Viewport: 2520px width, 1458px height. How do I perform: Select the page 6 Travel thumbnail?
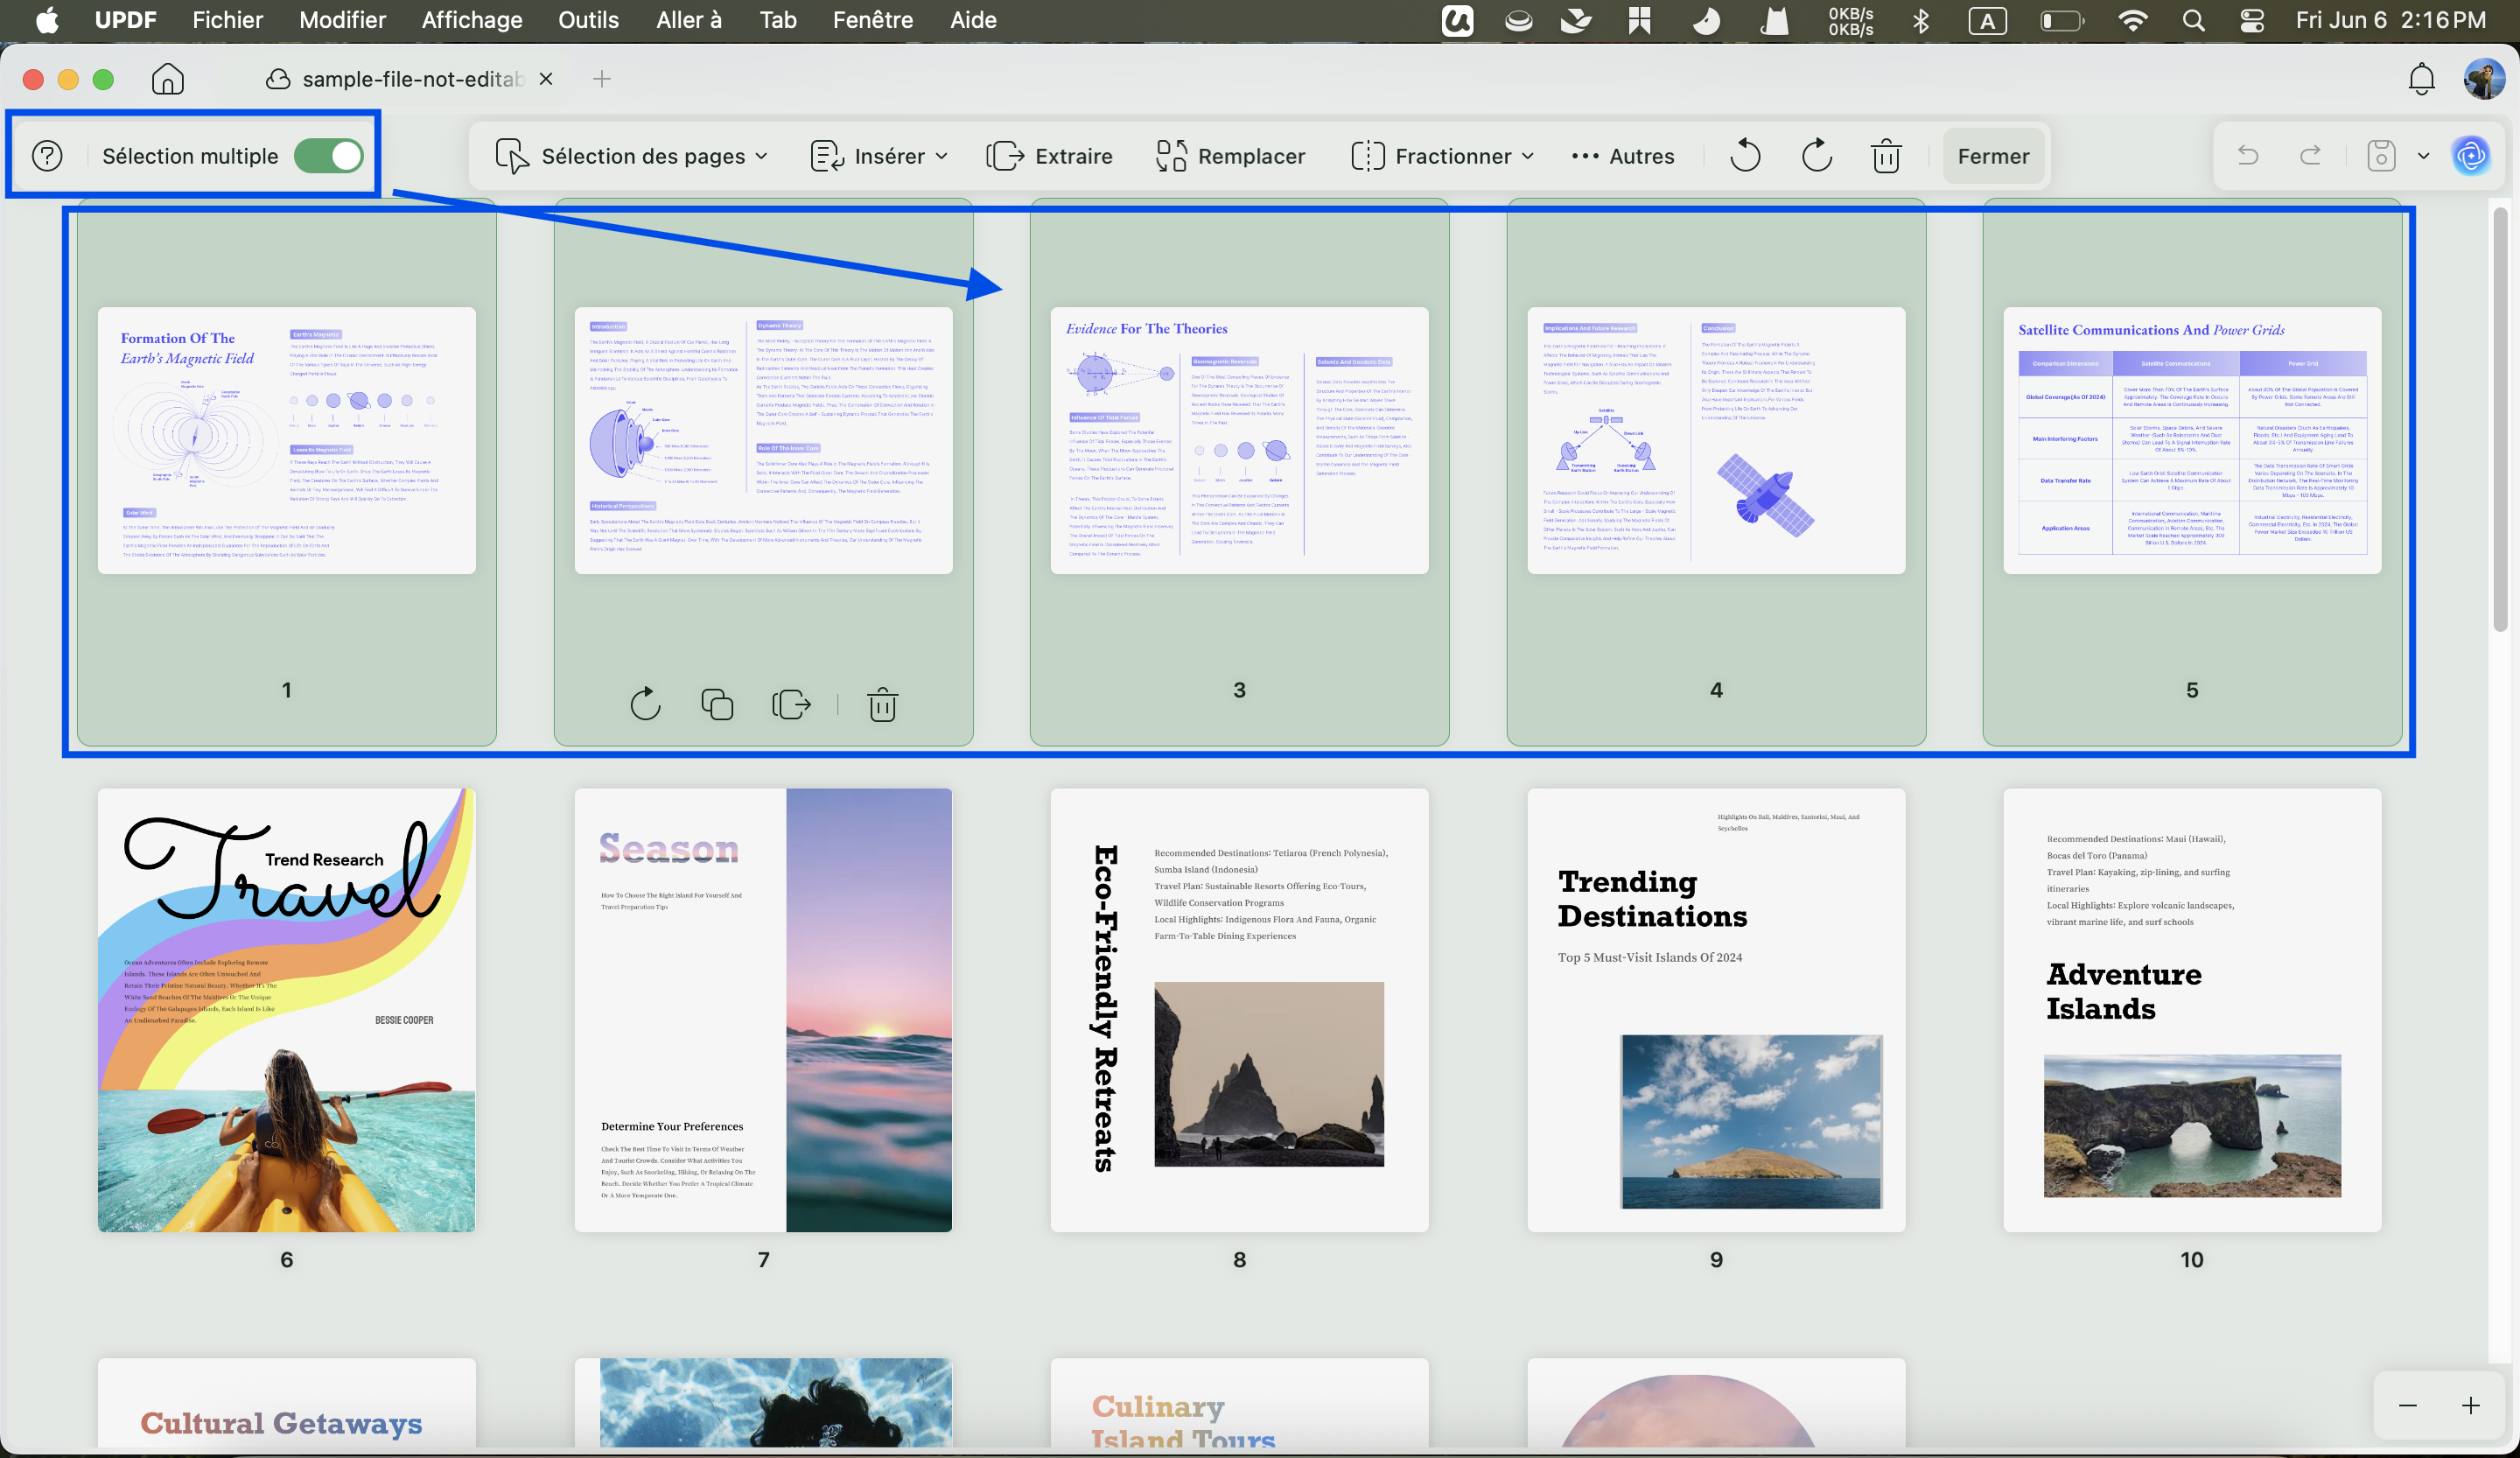pos(286,1010)
